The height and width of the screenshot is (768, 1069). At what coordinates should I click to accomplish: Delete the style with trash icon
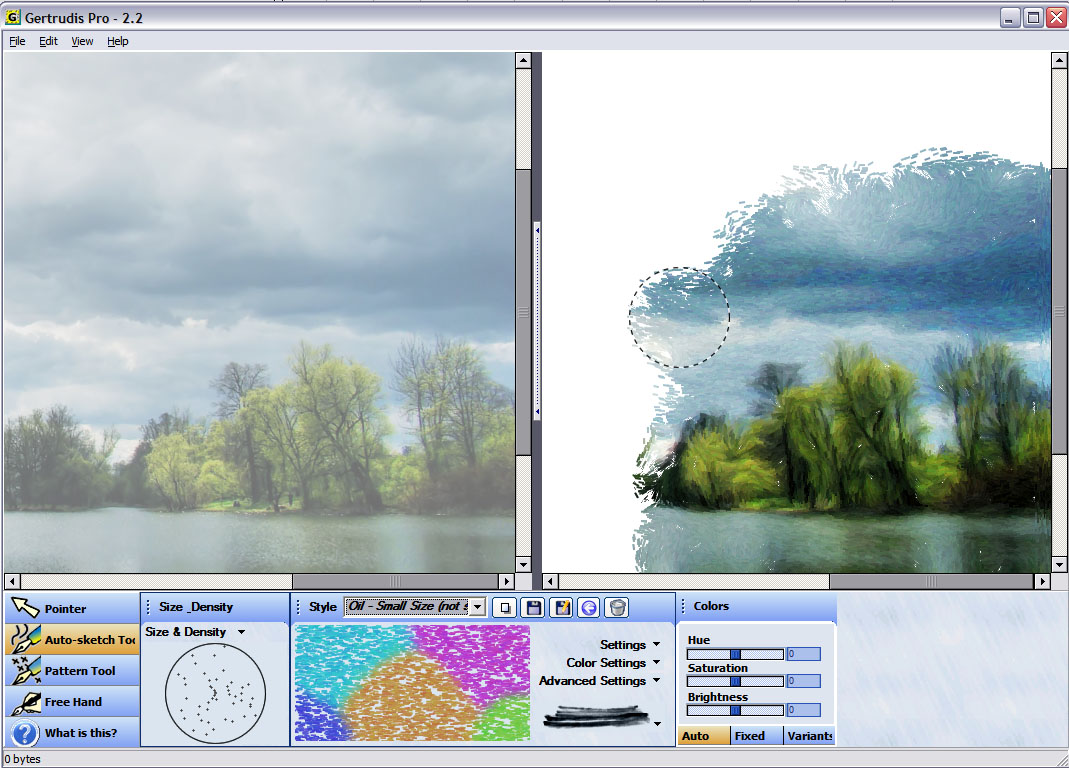pos(617,607)
